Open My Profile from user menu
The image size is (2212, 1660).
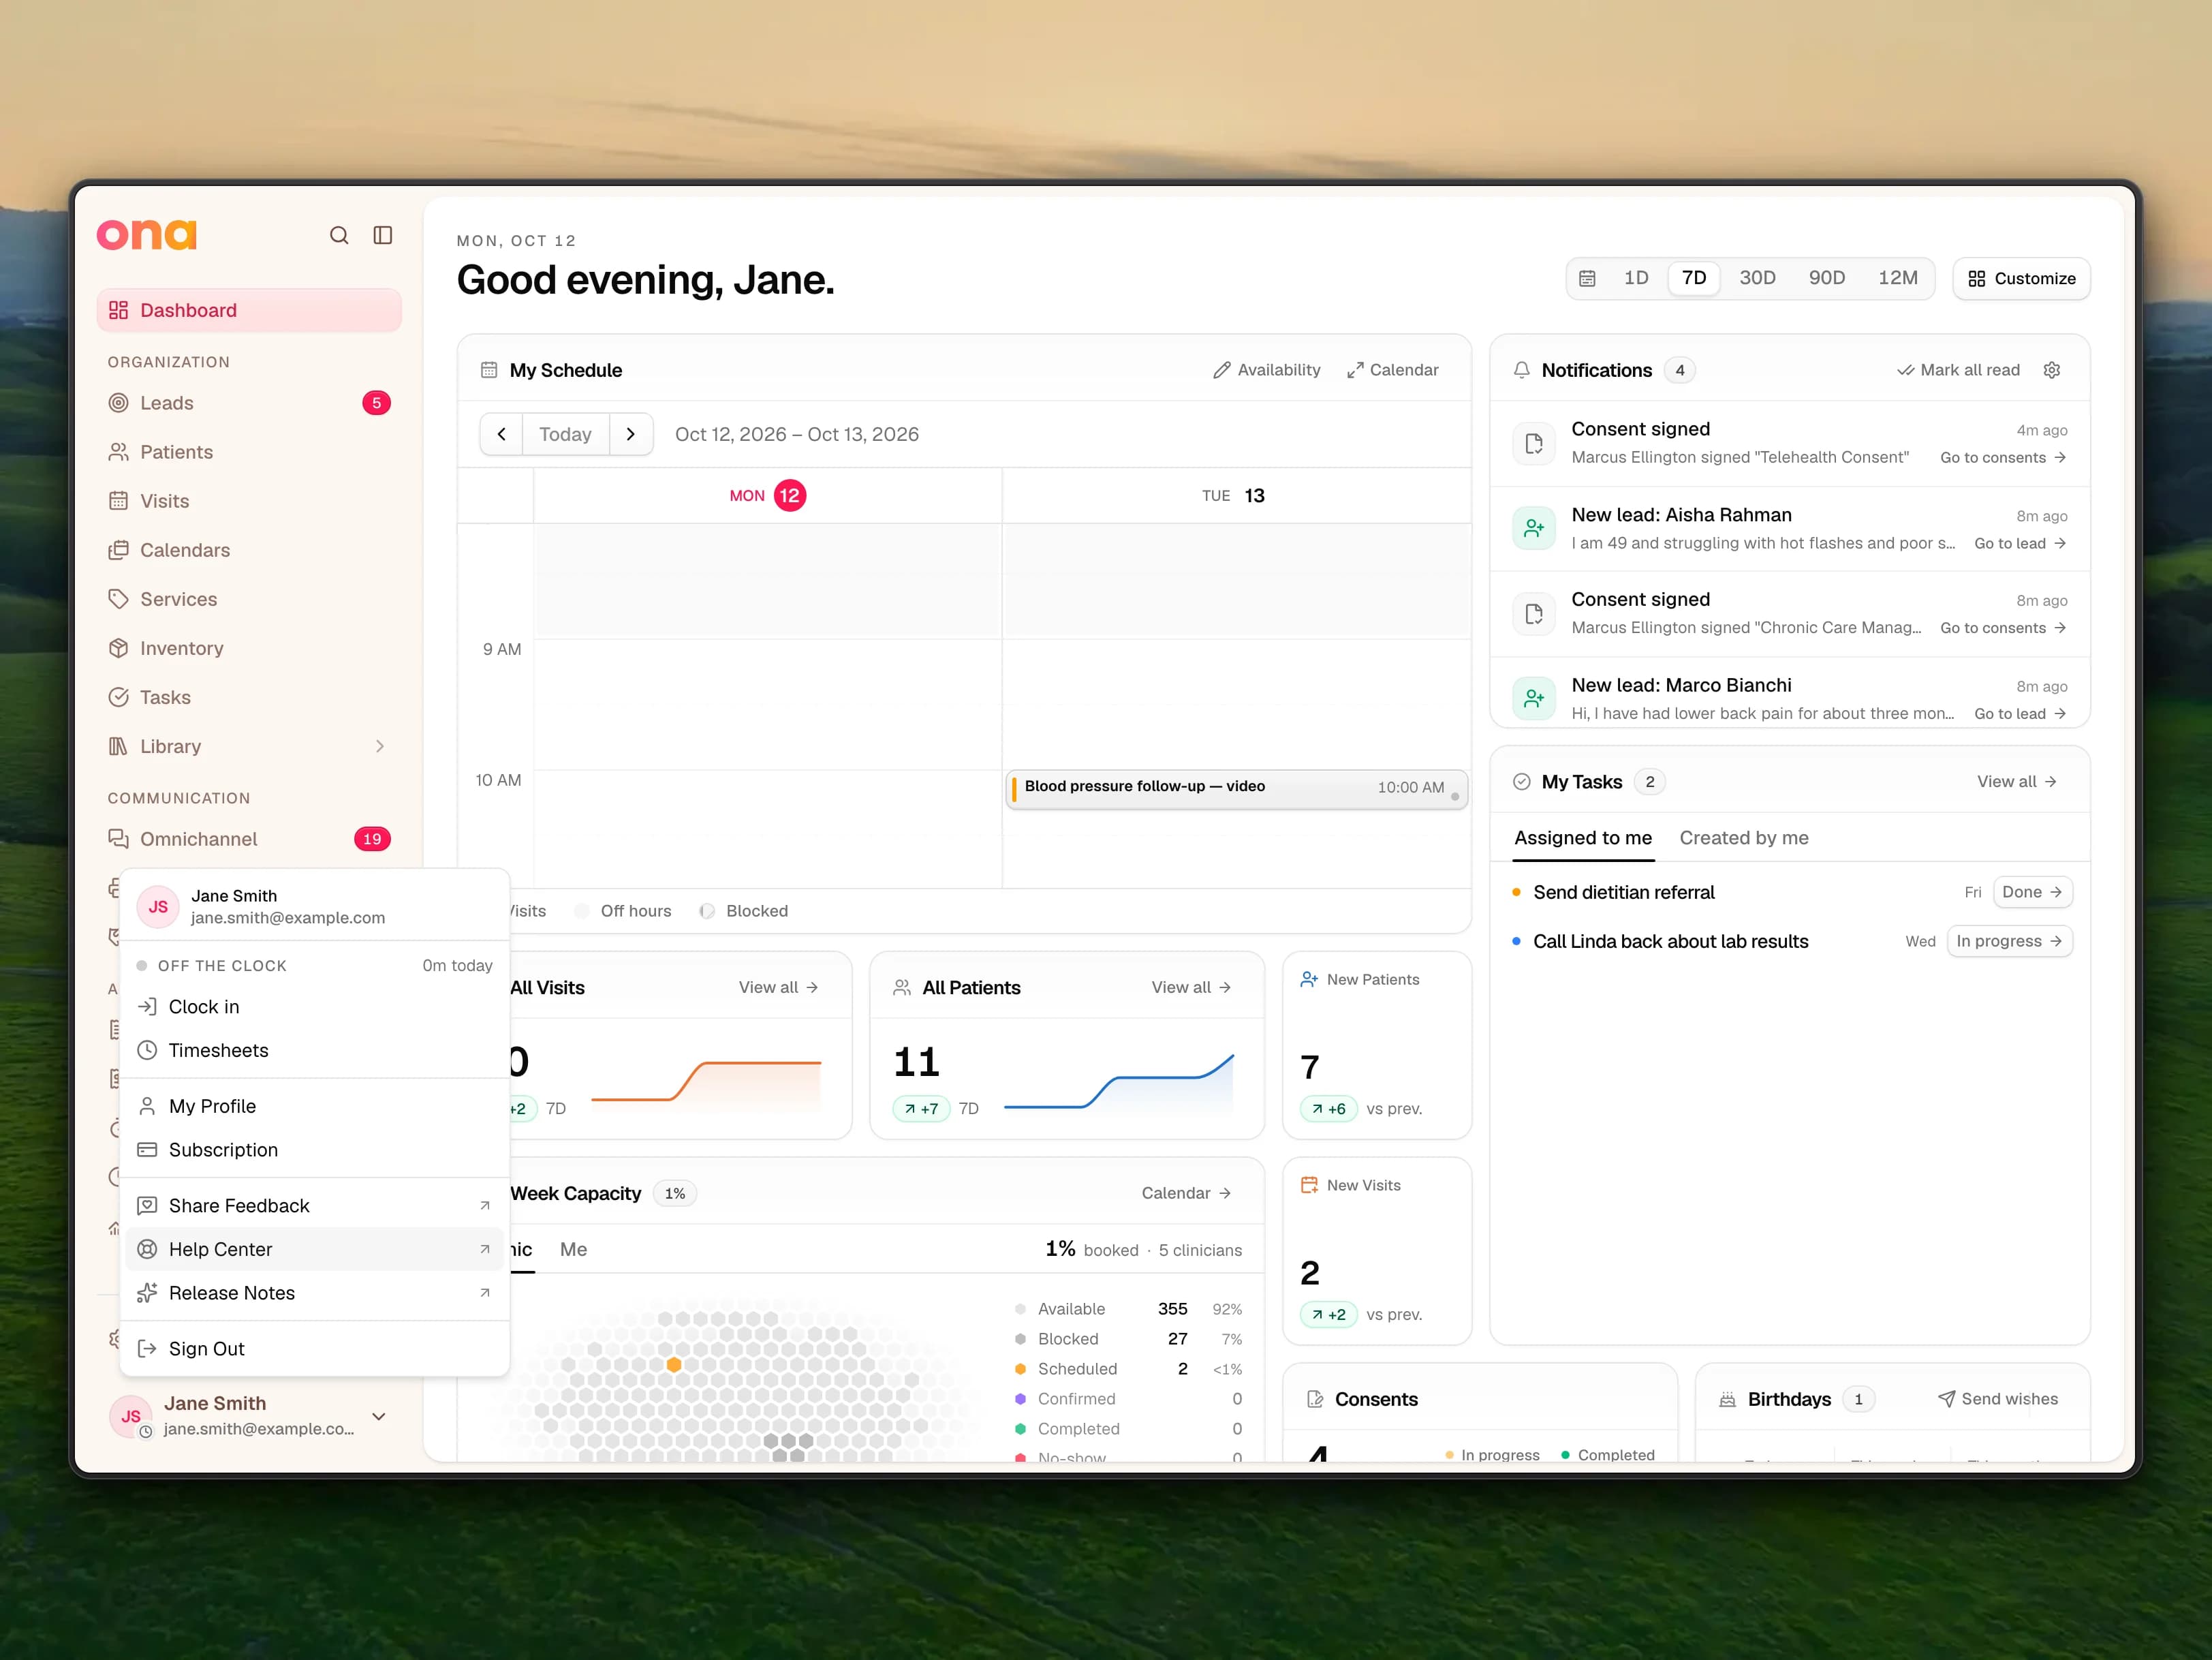tap(315, 1106)
